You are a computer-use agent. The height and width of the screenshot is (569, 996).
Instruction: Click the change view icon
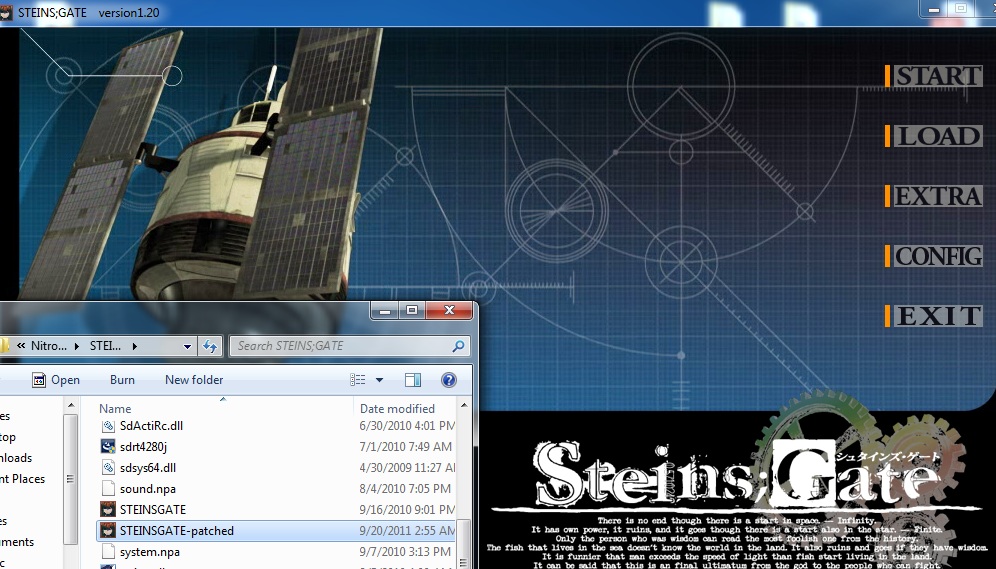click(358, 380)
